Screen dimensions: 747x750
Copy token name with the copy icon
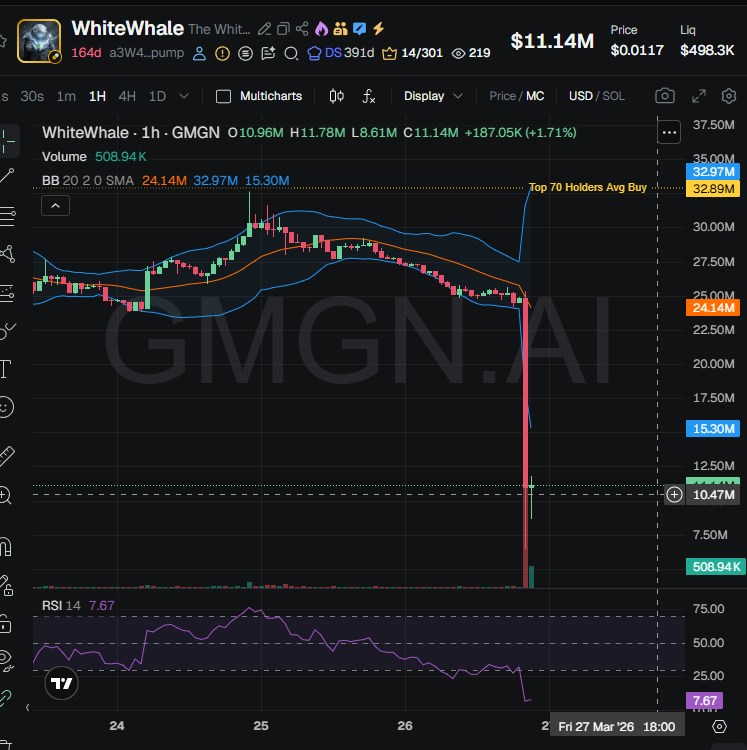coord(283,29)
